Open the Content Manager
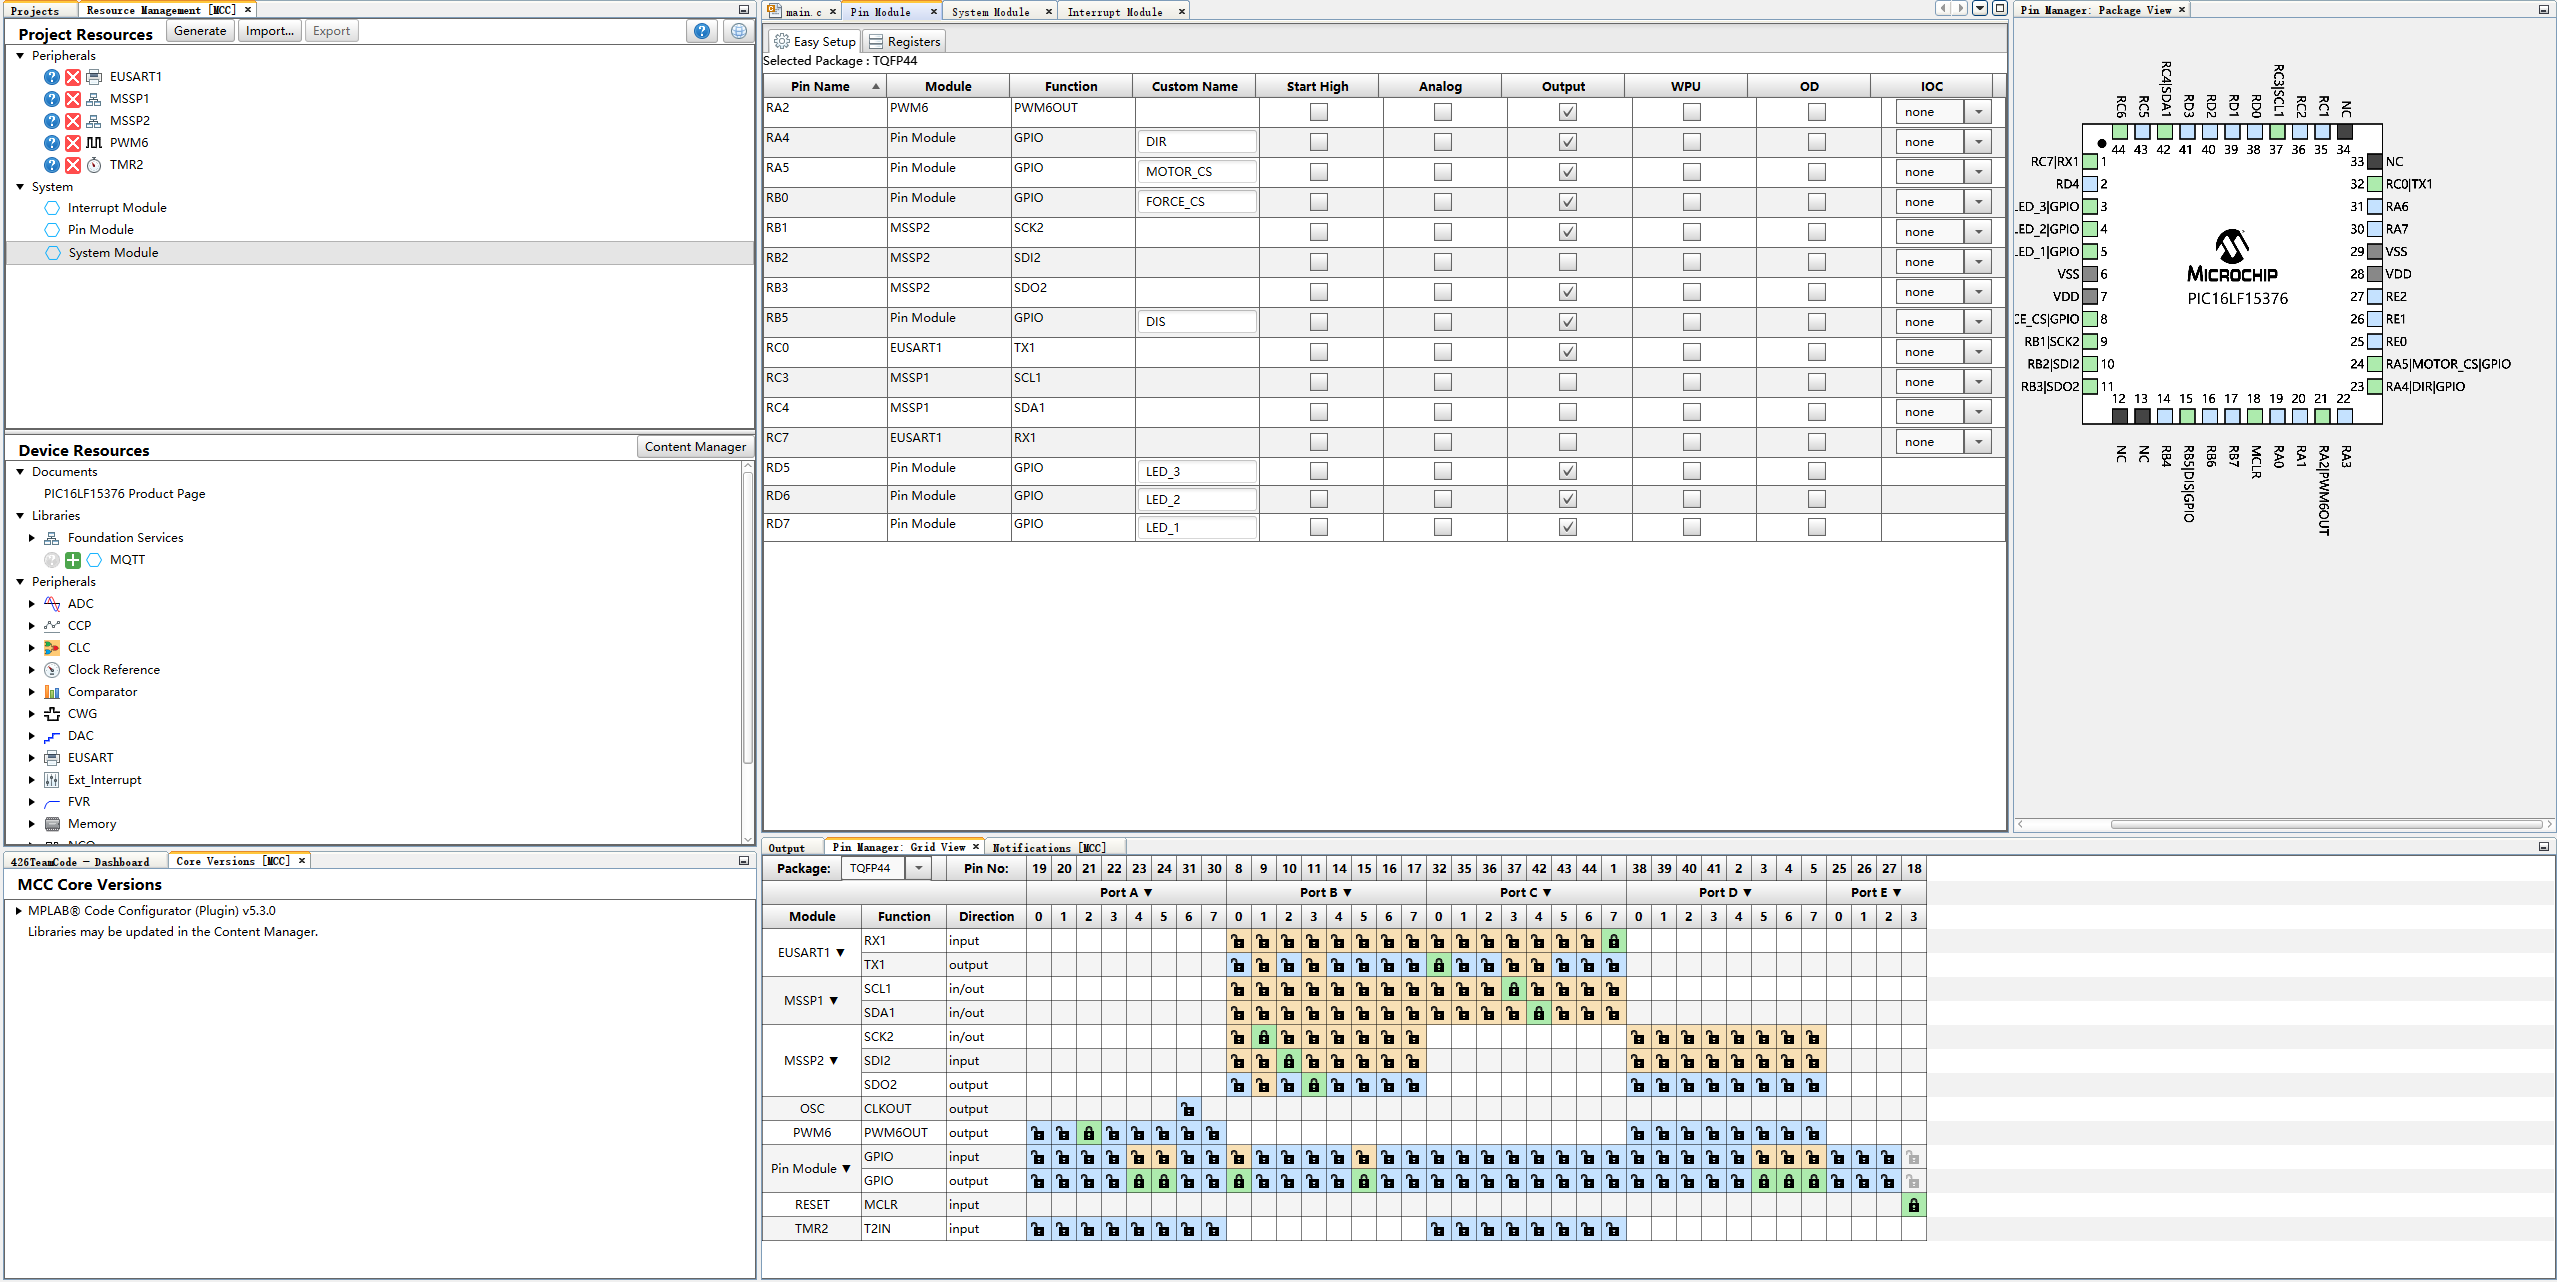The image size is (2557, 1282). pyautogui.click(x=694, y=447)
